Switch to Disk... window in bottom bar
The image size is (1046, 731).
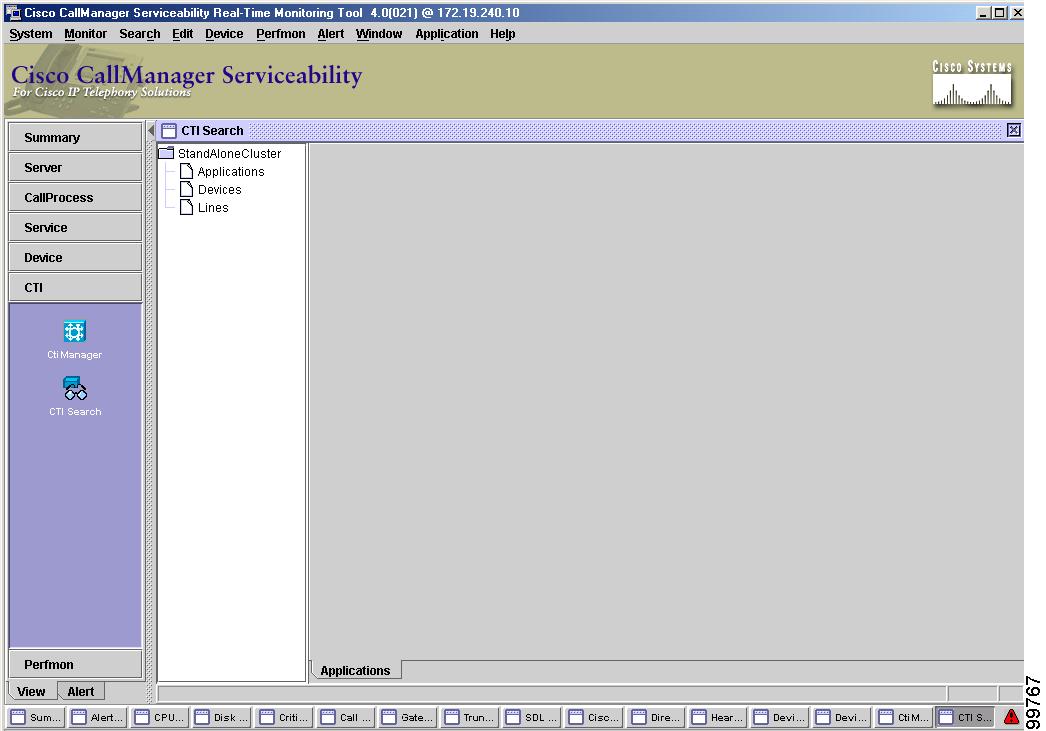pos(221,718)
